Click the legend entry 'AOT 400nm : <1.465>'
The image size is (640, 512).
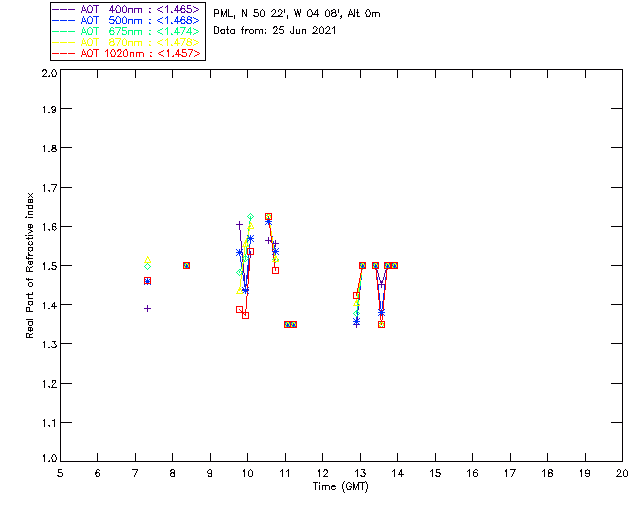(126, 9)
